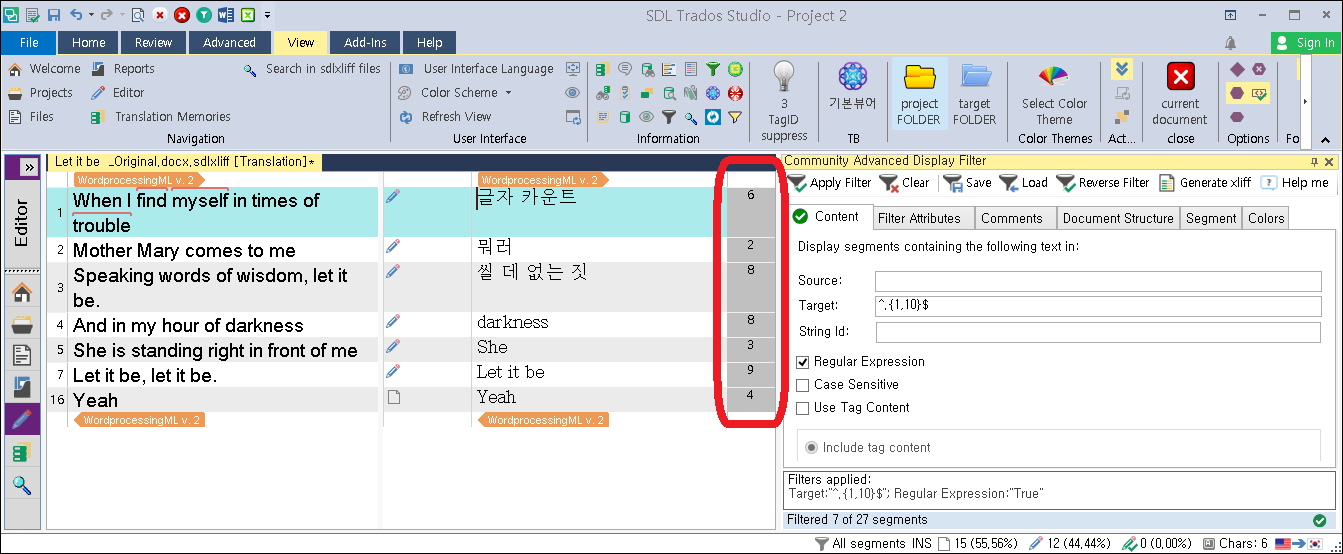Open the quick access toolbar customize dropdown
The image size is (1343, 554).
pyautogui.click(x=268, y=15)
